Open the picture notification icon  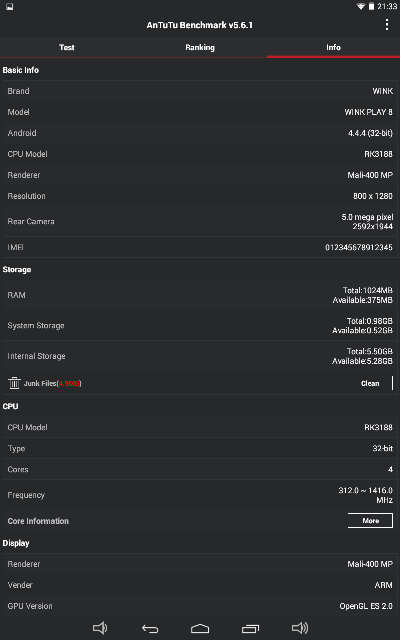[x=9, y=7]
